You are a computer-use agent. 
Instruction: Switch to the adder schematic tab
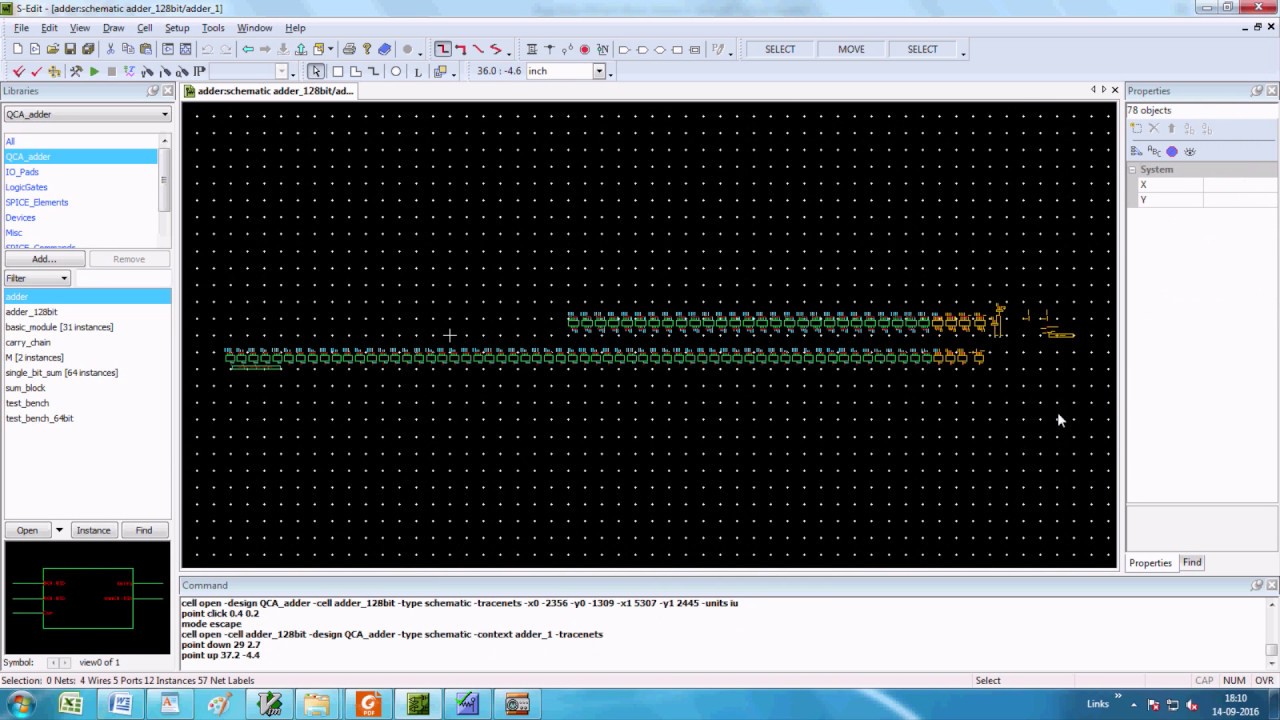pyautogui.click(x=268, y=91)
